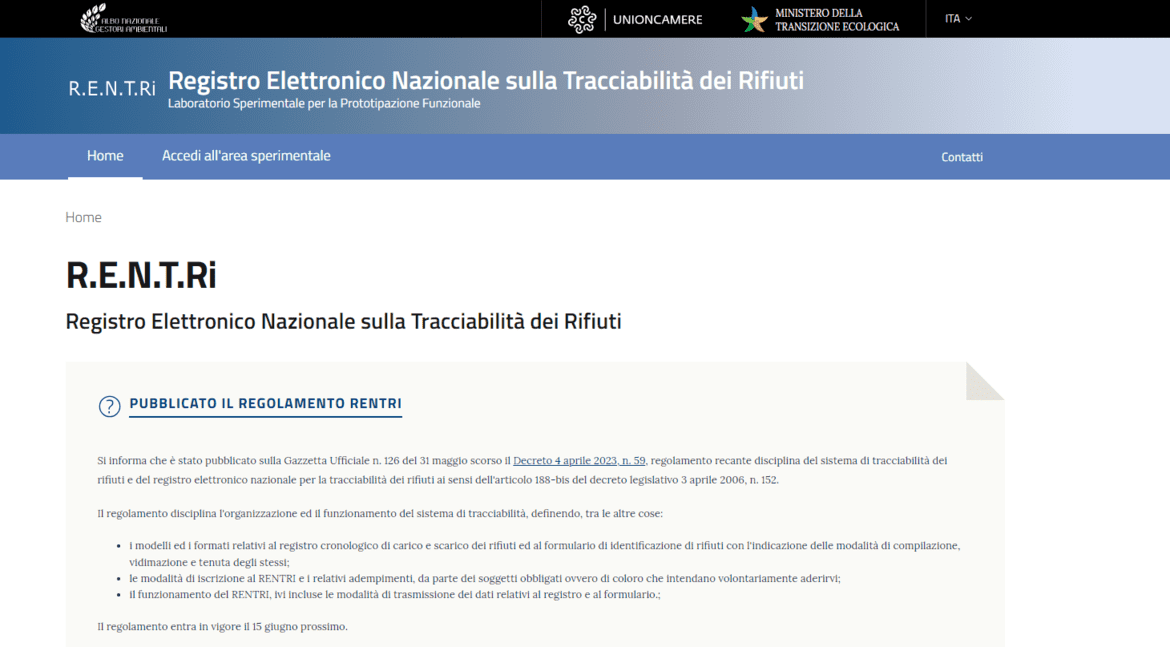Open Accedi all'area sperimentale menu item
This screenshot has height=647, width=1170.
246,156
